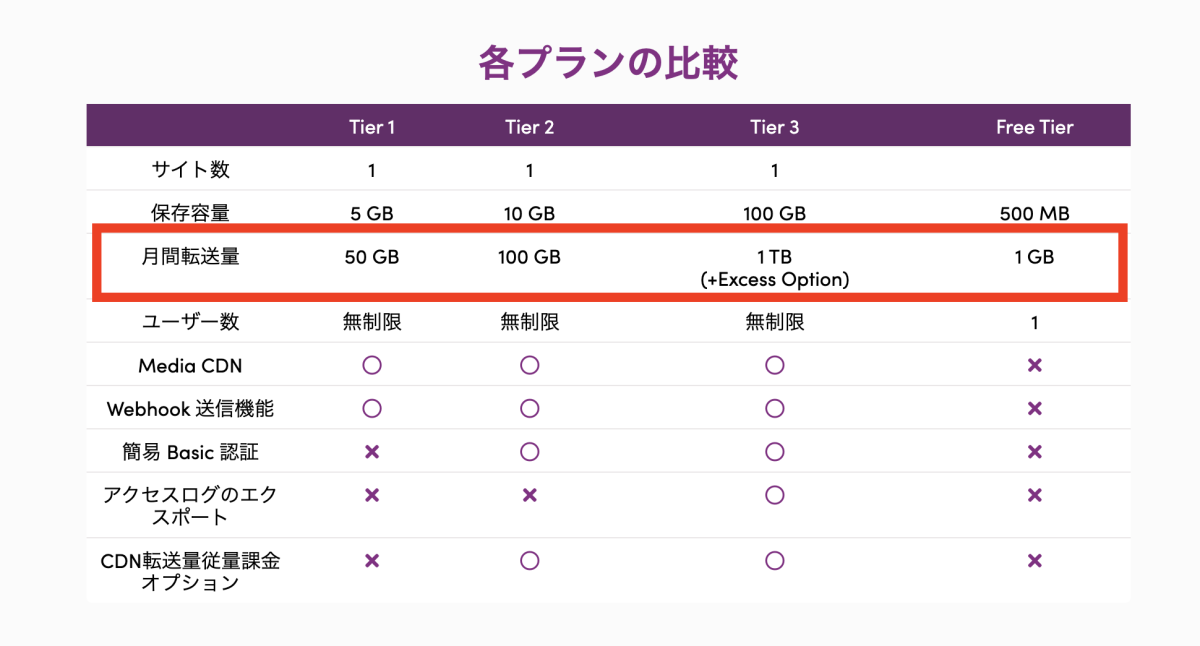Click the Tier 3 アクセスログのエクスポート circle icon

[x=774, y=495]
